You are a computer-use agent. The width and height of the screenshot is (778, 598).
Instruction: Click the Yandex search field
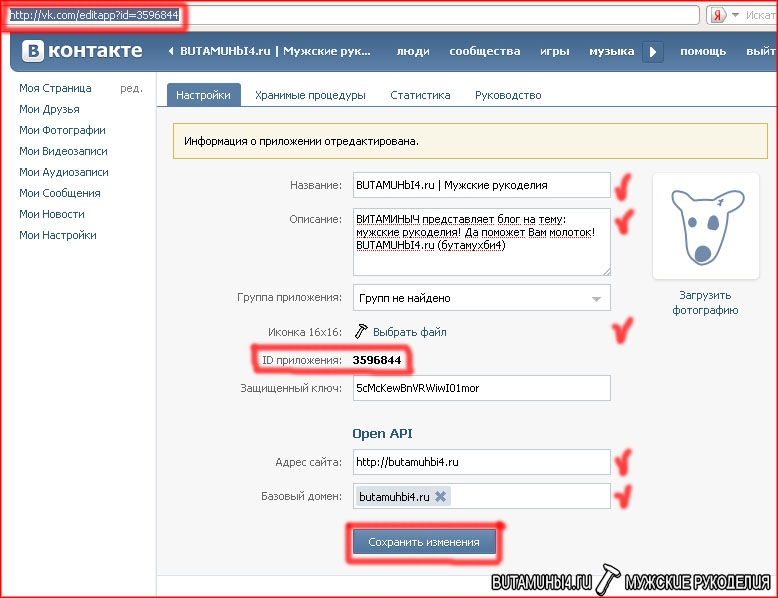click(x=759, y=15)
